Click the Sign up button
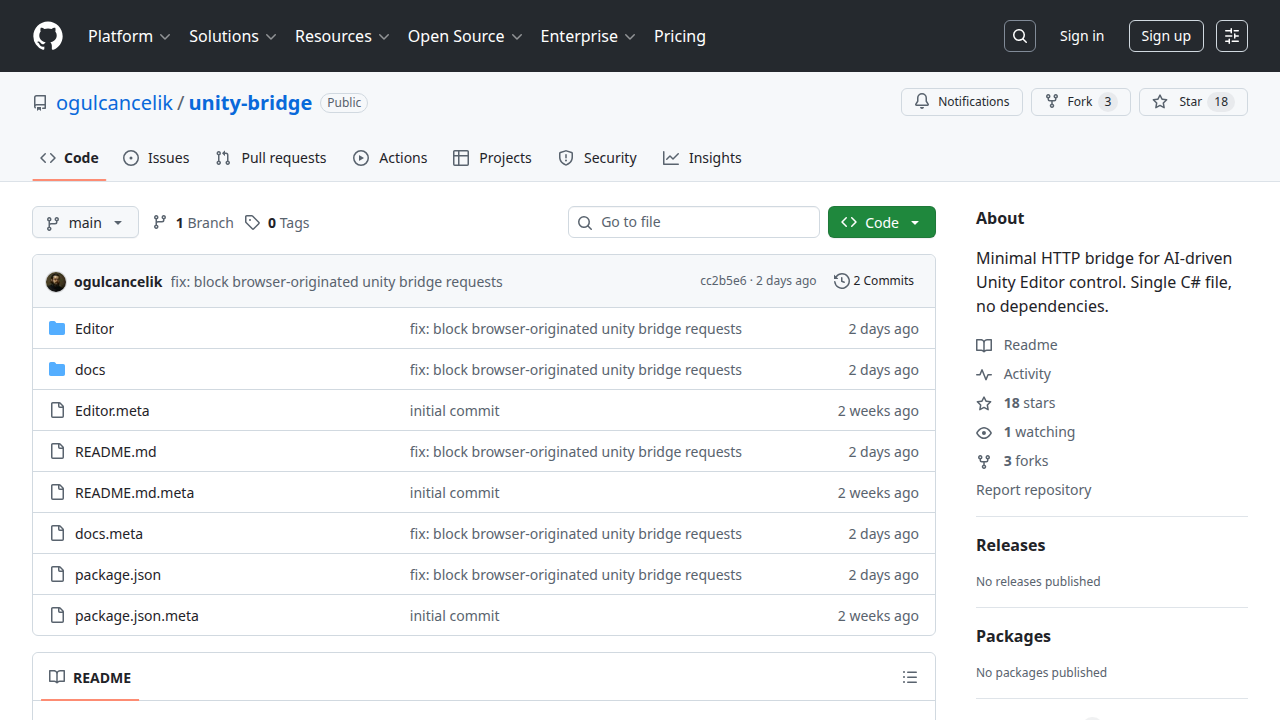The height and width of the screenshot is (720, 1280). point(1166,36)
